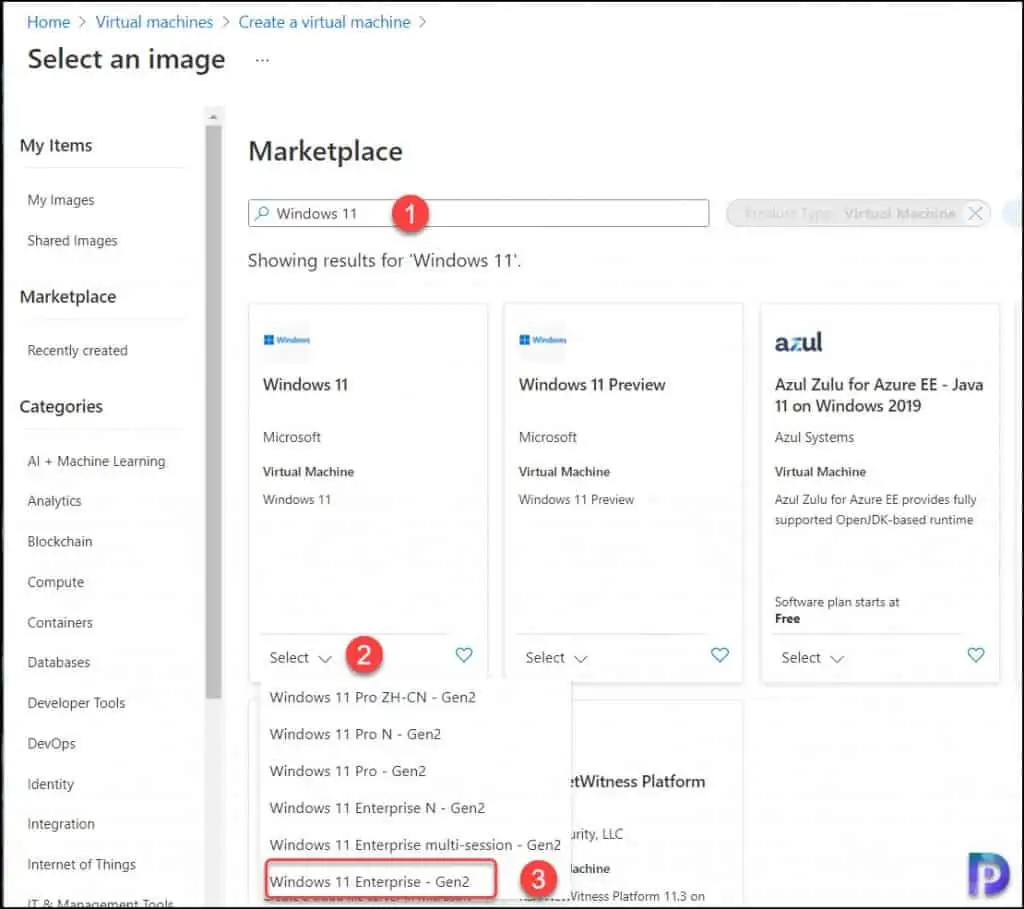
Task: Select the DevOps category
Action: click(52, 743)
